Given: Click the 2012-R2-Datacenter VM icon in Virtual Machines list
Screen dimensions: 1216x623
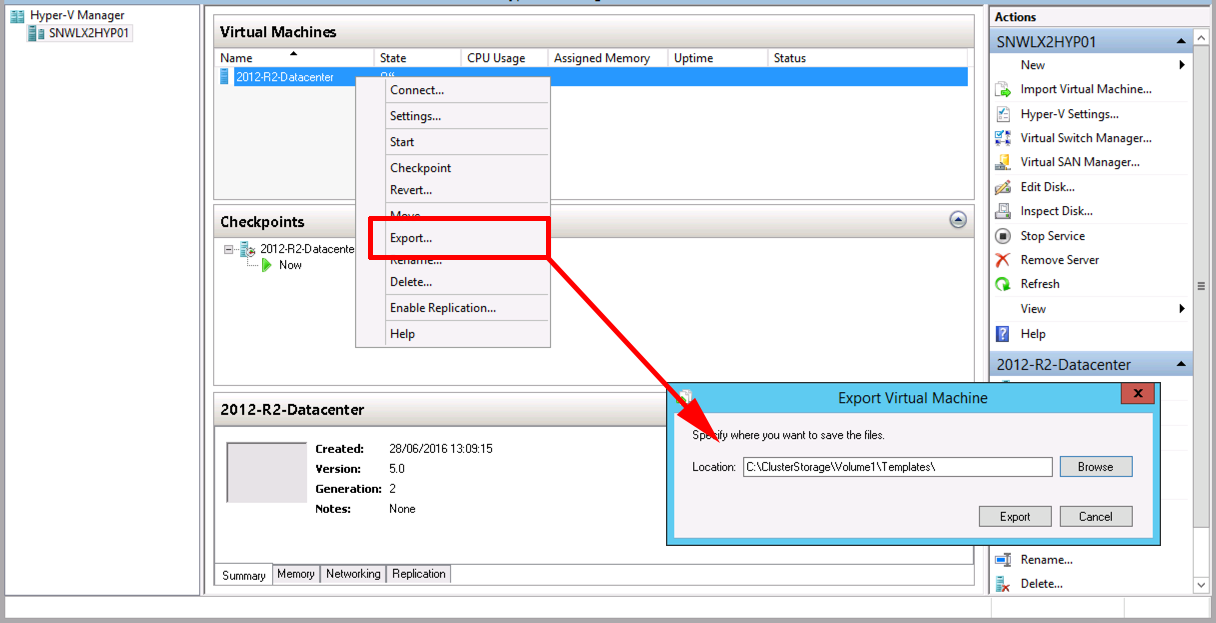Looking at the screenshot, I should [x=225, y=77].
